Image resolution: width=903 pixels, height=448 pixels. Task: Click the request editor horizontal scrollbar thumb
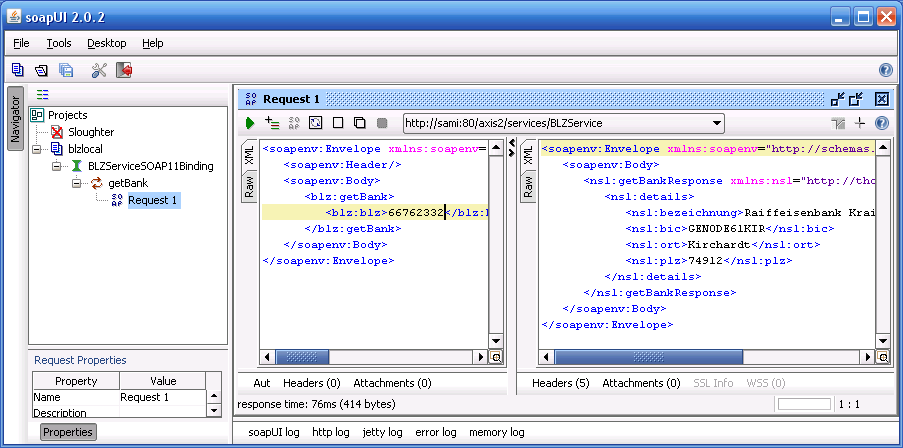point(302,357)
